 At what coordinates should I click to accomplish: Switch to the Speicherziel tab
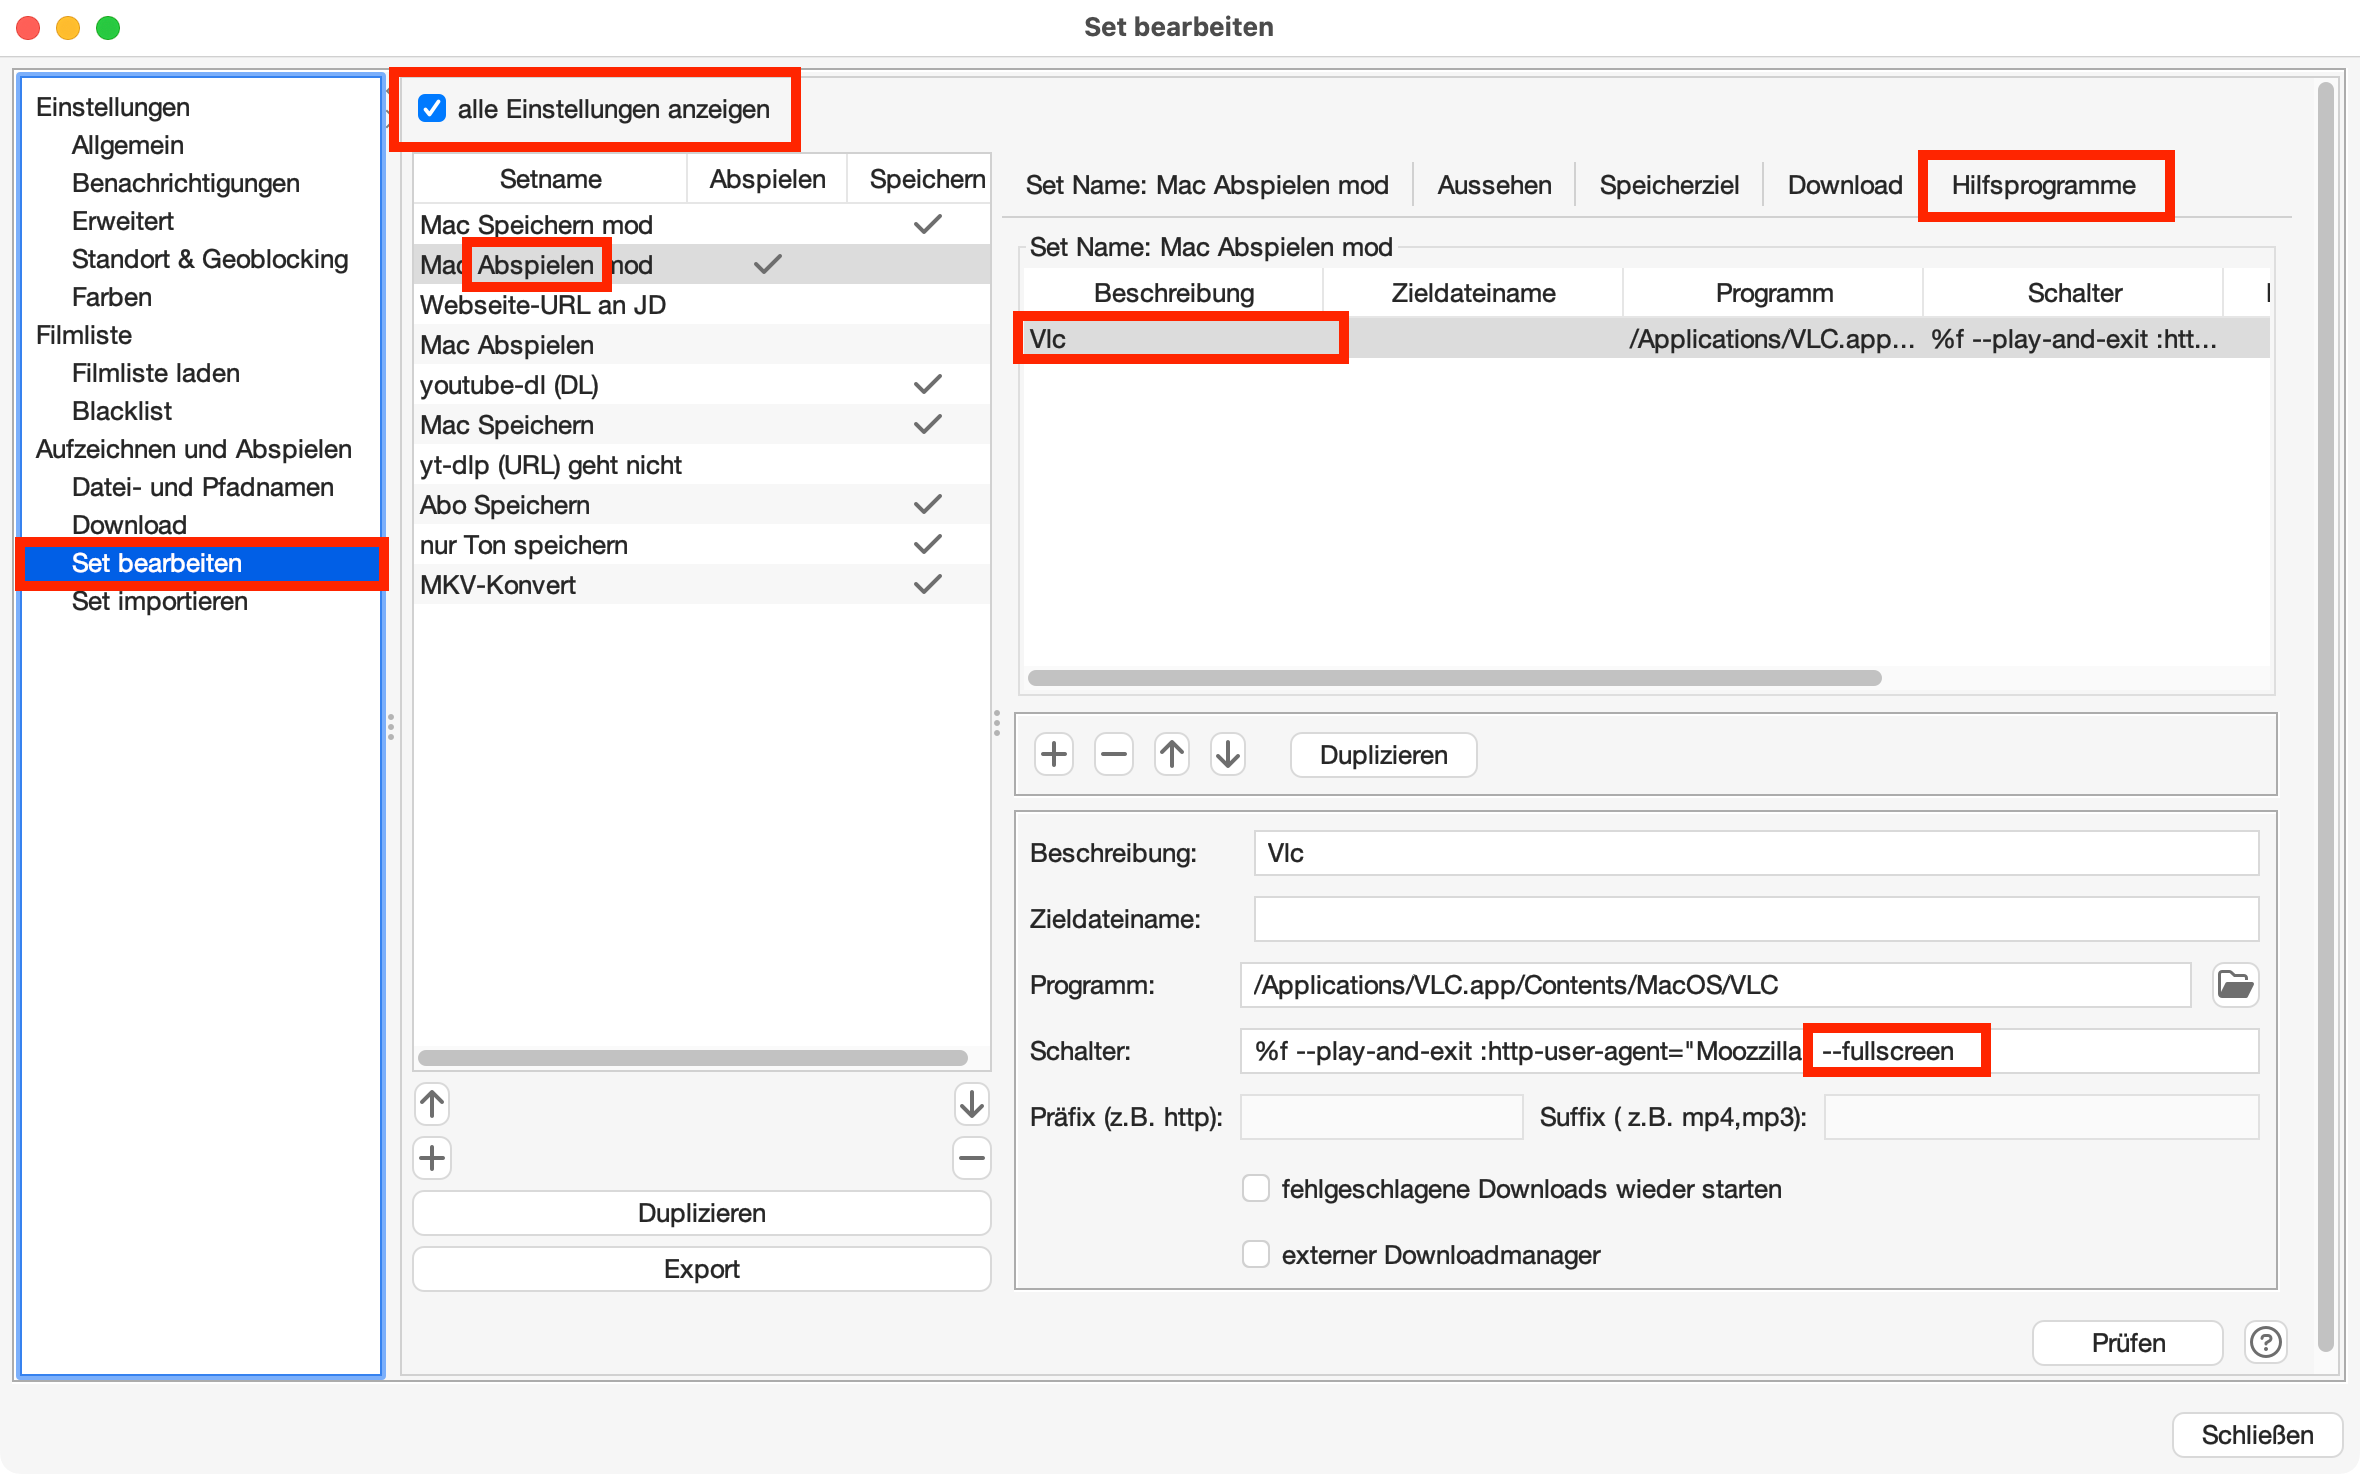(1668, 185)
